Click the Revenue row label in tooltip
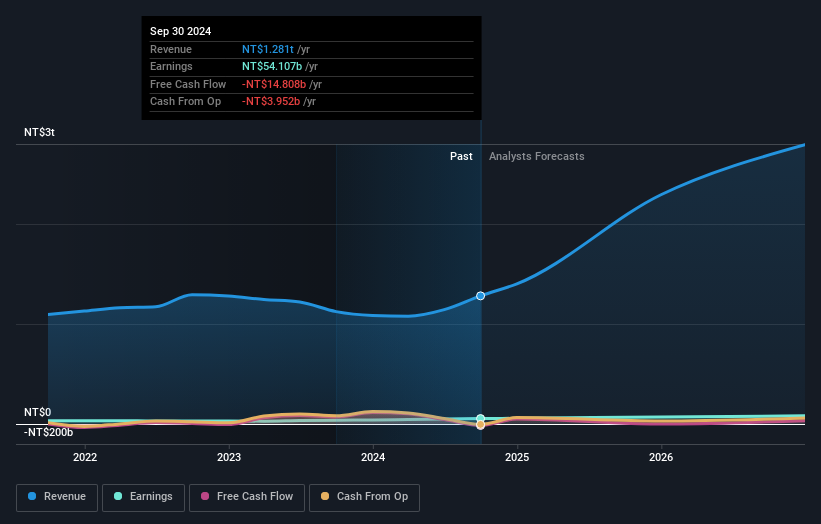 [x=171, y=49]
